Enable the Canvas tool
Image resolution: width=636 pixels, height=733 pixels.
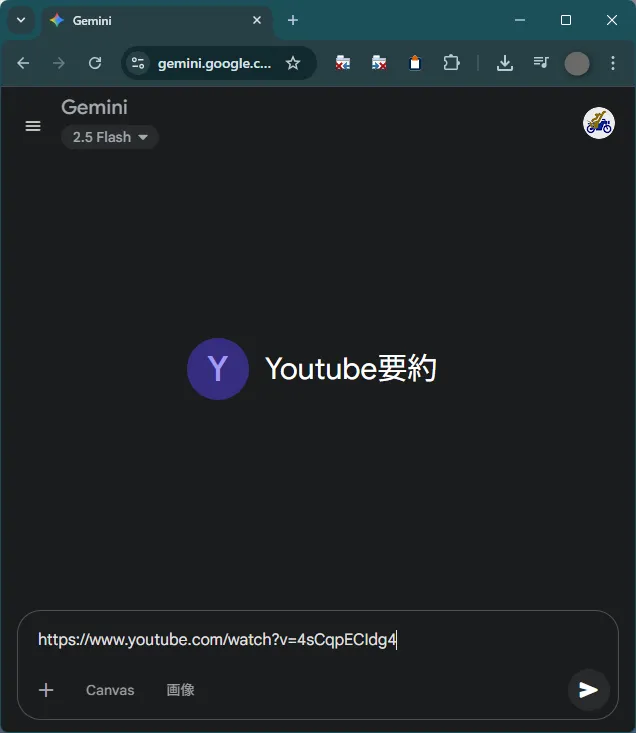[x=110, y=690]
